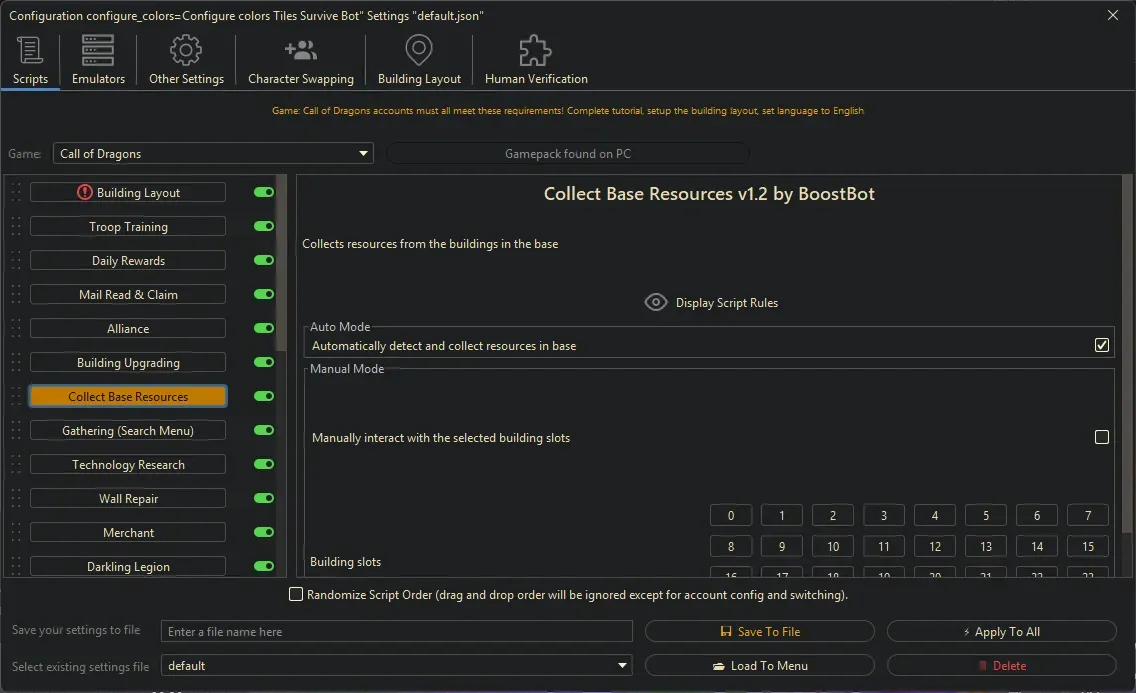Uncheck the Auto Mode detection checkbox
This screenshot has width=1136, height=693.
(1102, 344)
